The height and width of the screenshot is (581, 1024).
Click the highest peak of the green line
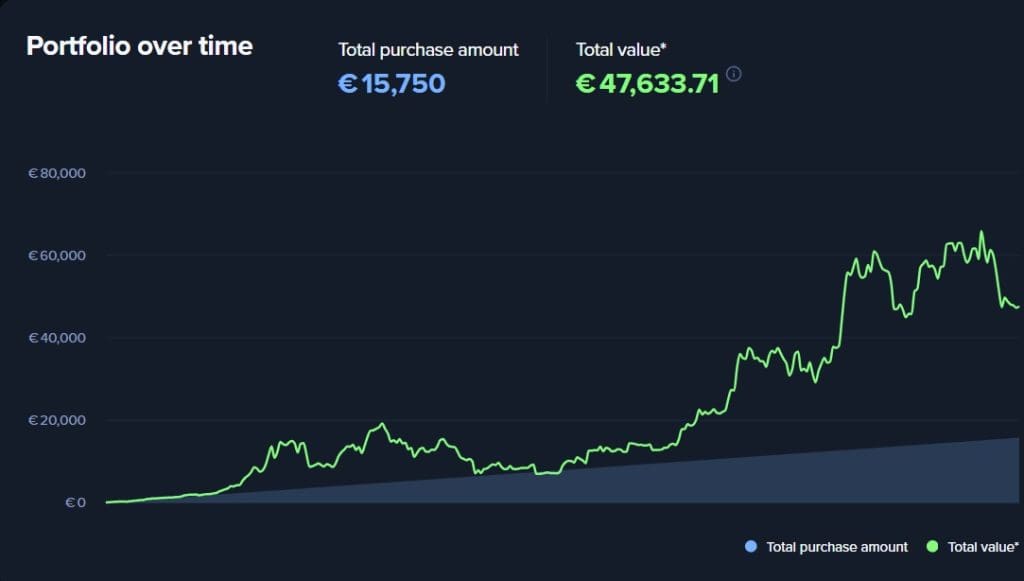click(981, 232)
